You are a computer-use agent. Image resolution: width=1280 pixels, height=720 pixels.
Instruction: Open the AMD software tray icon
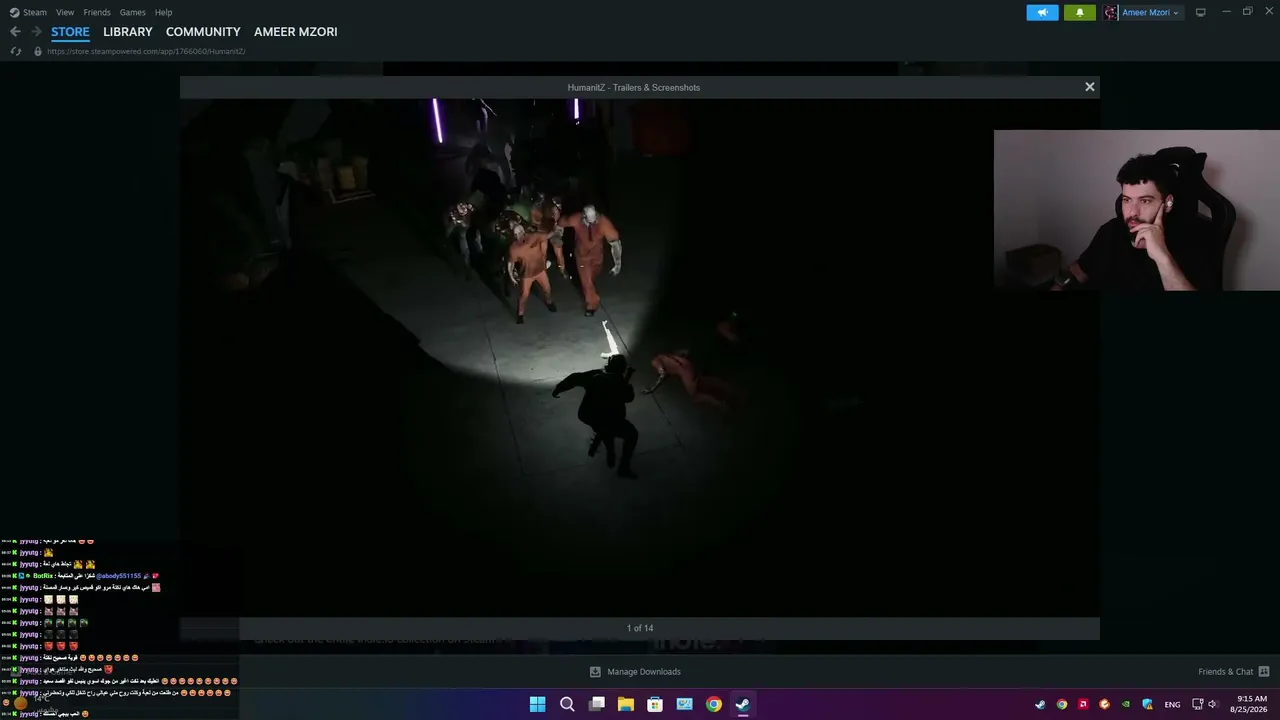(x=1083, y=704)
